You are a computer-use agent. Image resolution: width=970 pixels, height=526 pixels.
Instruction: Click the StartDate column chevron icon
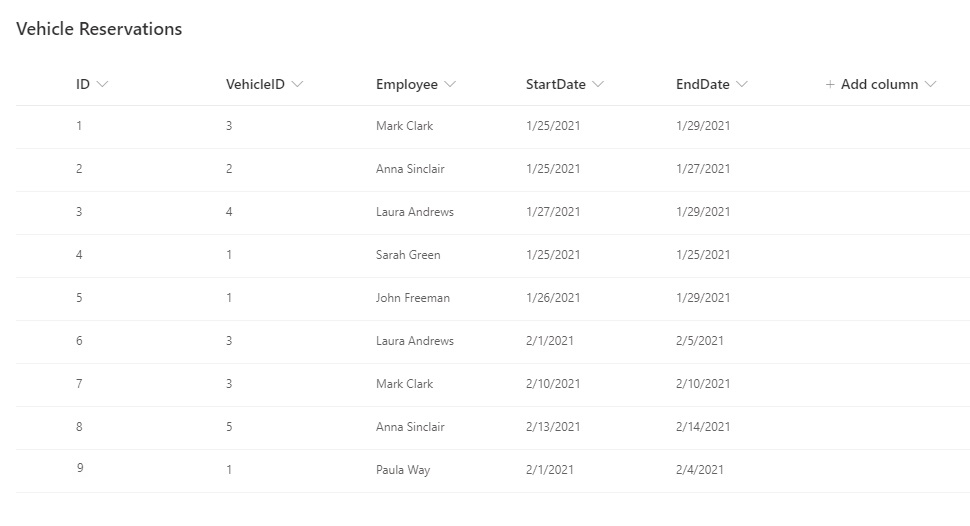(598, 84)
